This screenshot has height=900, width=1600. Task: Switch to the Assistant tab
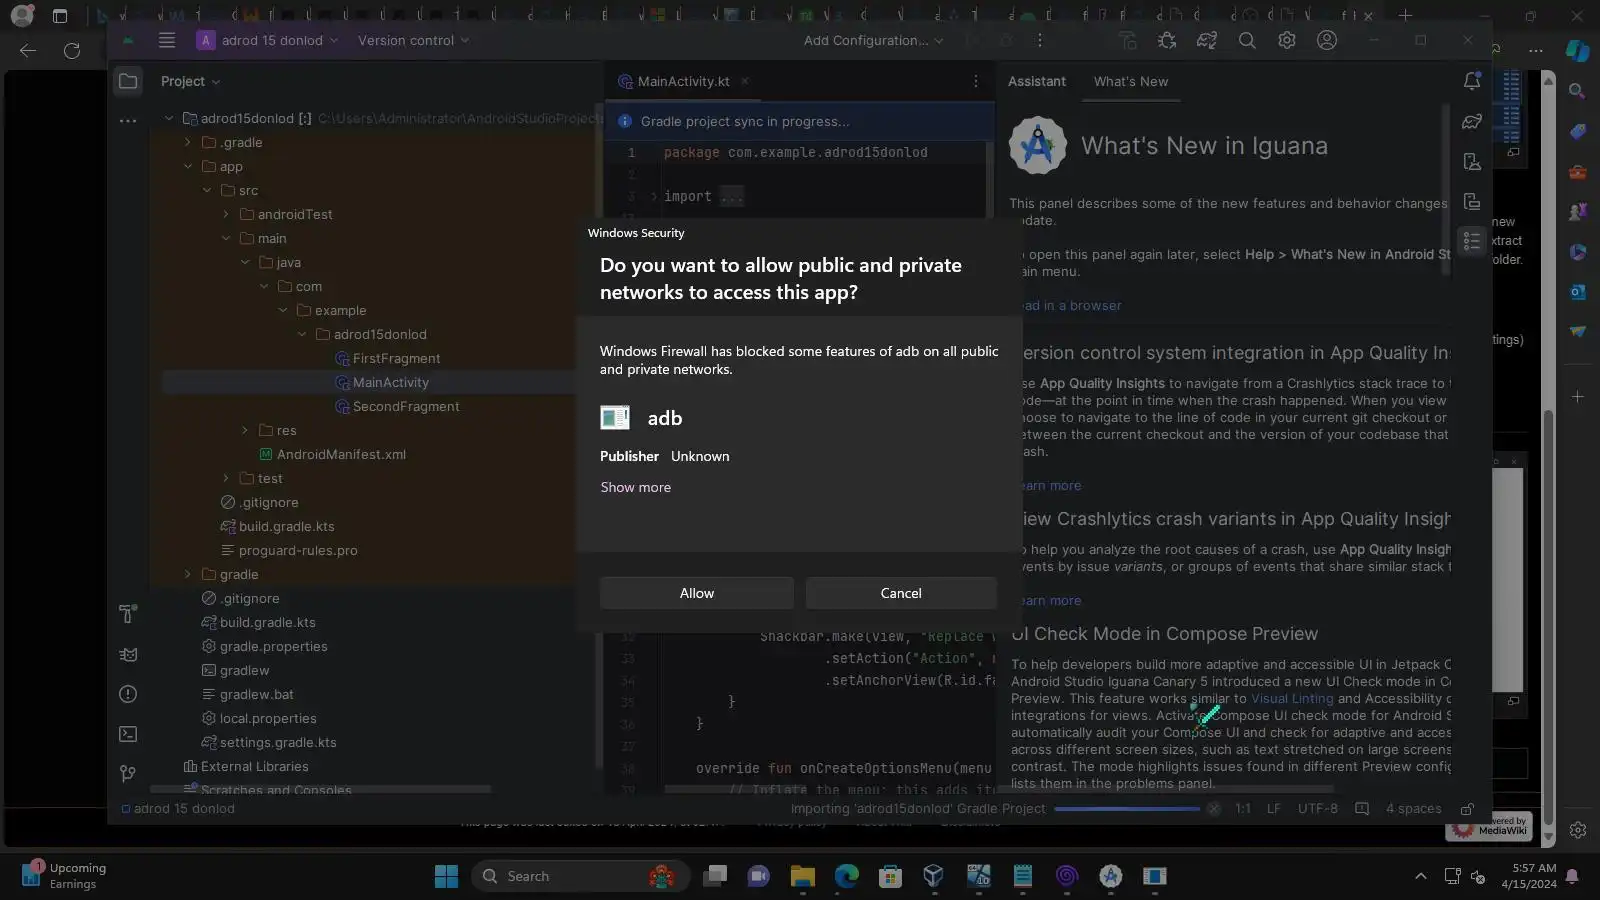click(1036, 81)
